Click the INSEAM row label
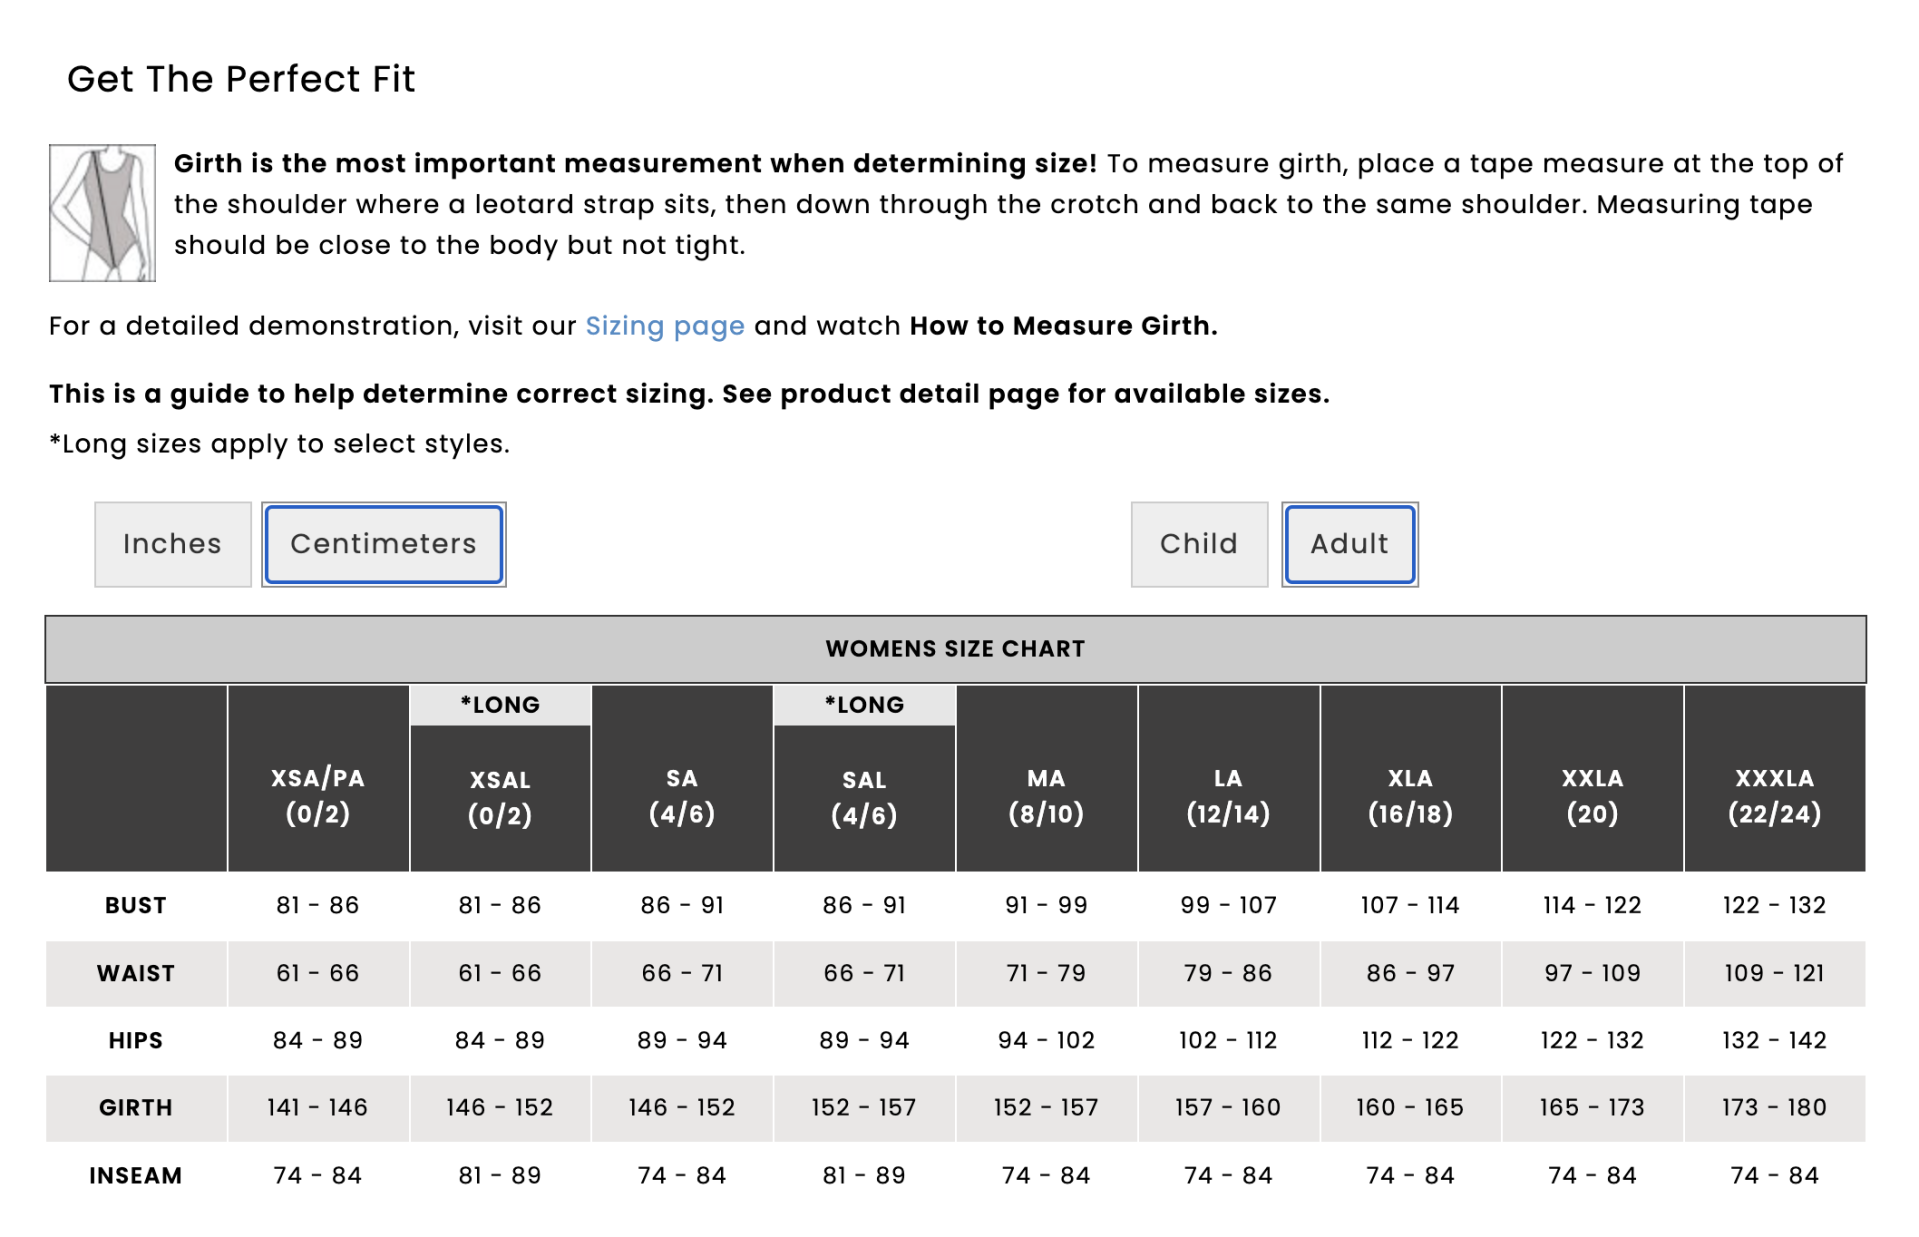 pos(136,1176)
